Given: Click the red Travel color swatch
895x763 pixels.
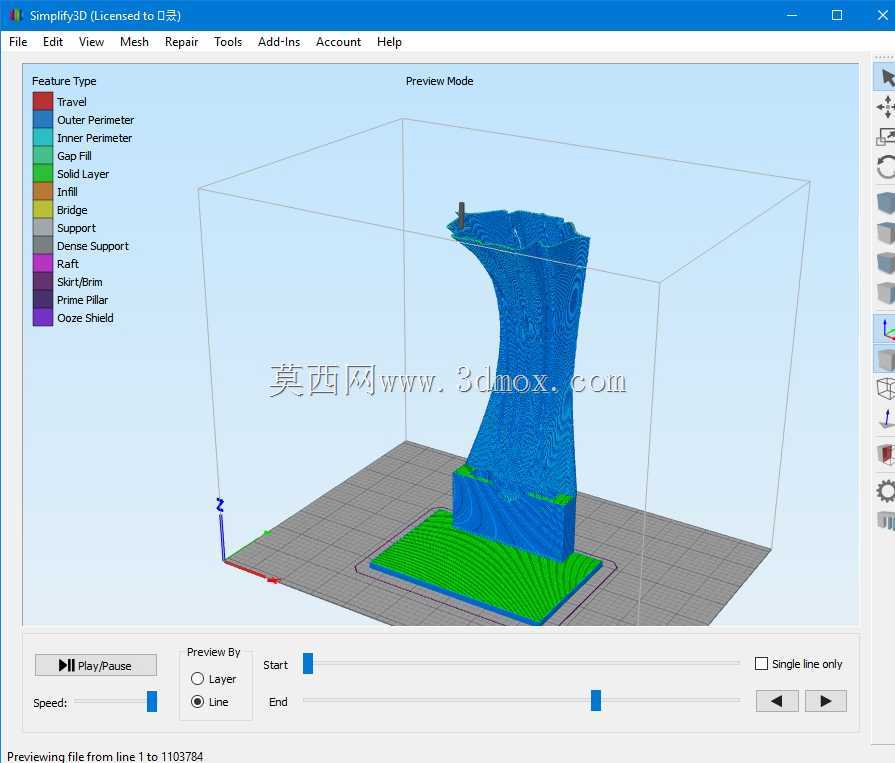Looking at the screenshot, I should [x=43, y=101].
